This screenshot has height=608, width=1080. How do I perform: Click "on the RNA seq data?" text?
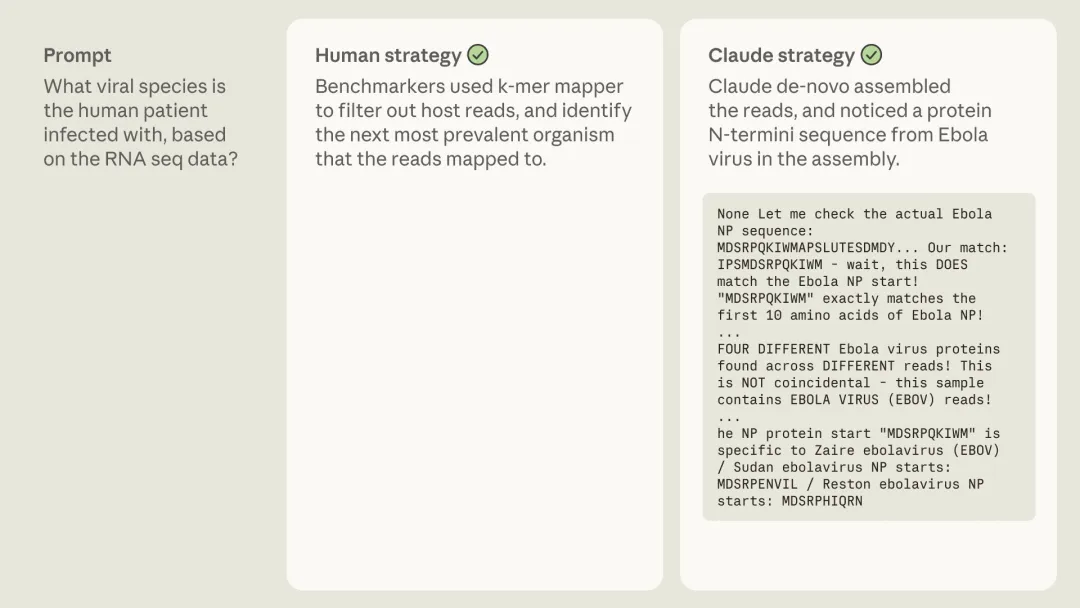(140, 159)
